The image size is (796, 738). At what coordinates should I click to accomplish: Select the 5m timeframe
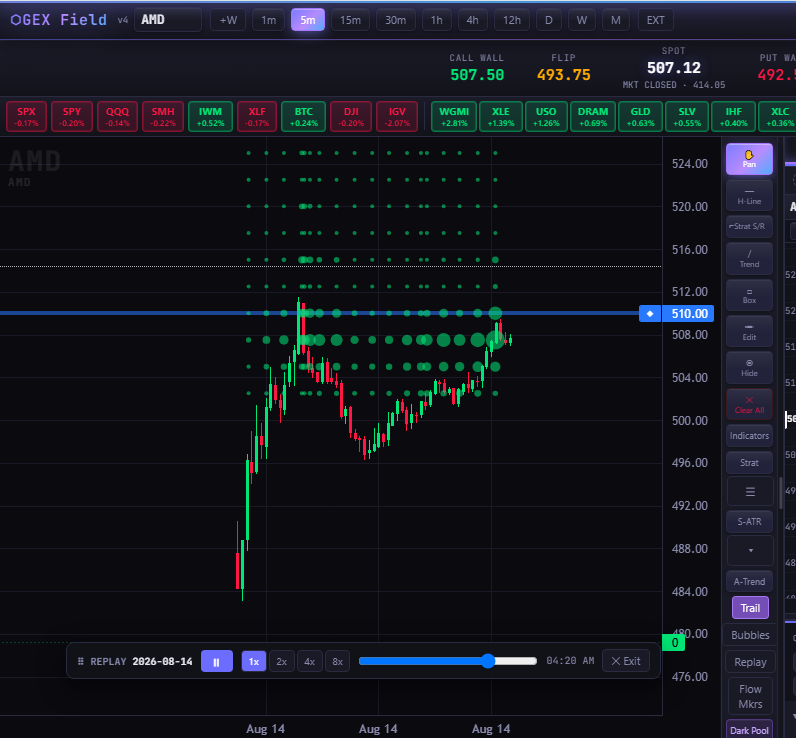[308, 20]
